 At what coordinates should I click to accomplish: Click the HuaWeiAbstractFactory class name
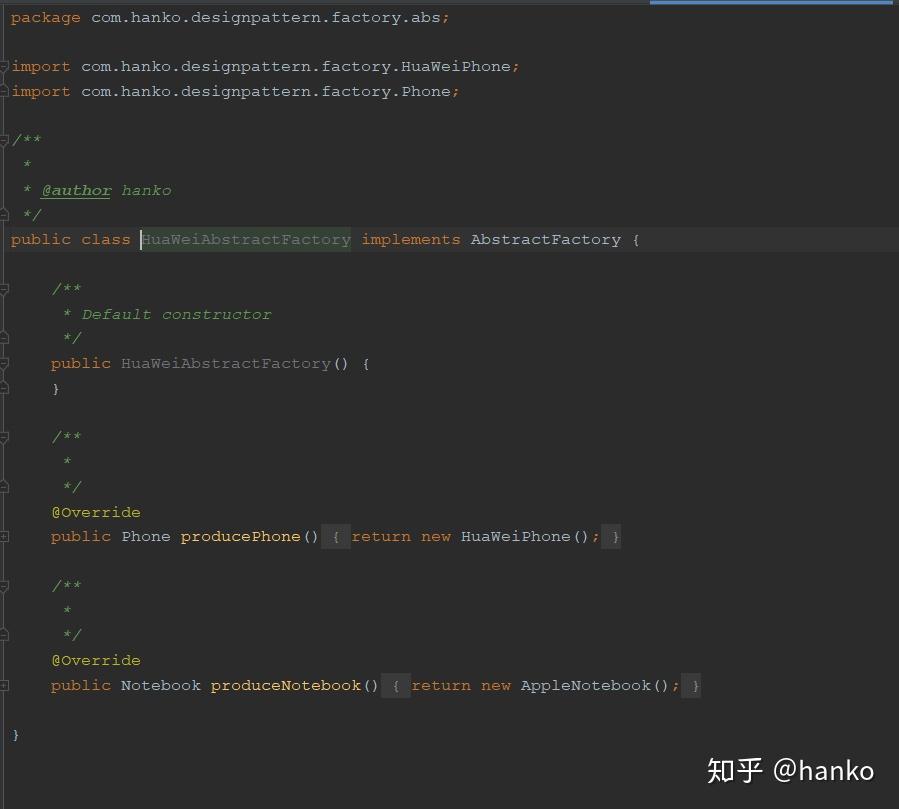coord(246,240)
